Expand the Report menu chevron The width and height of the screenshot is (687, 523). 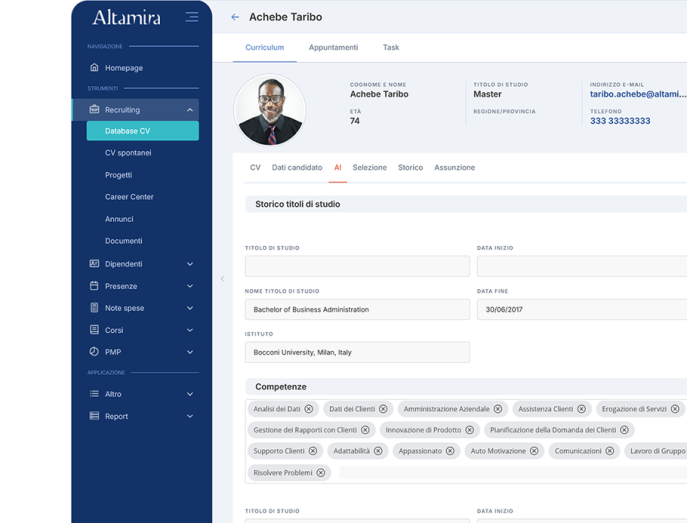click(190, 416)
